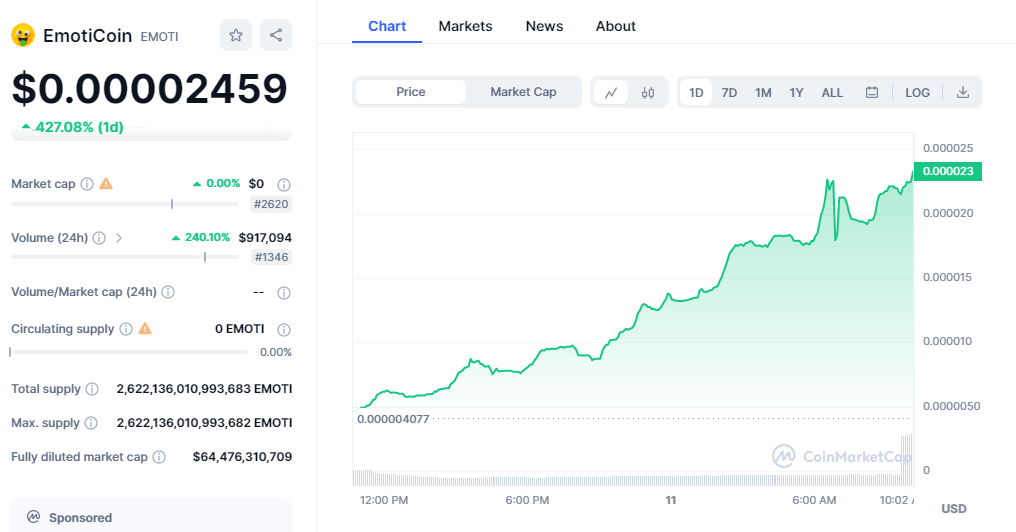Download chart data with download icon
1016x532 pixels.
pos(963,92)
